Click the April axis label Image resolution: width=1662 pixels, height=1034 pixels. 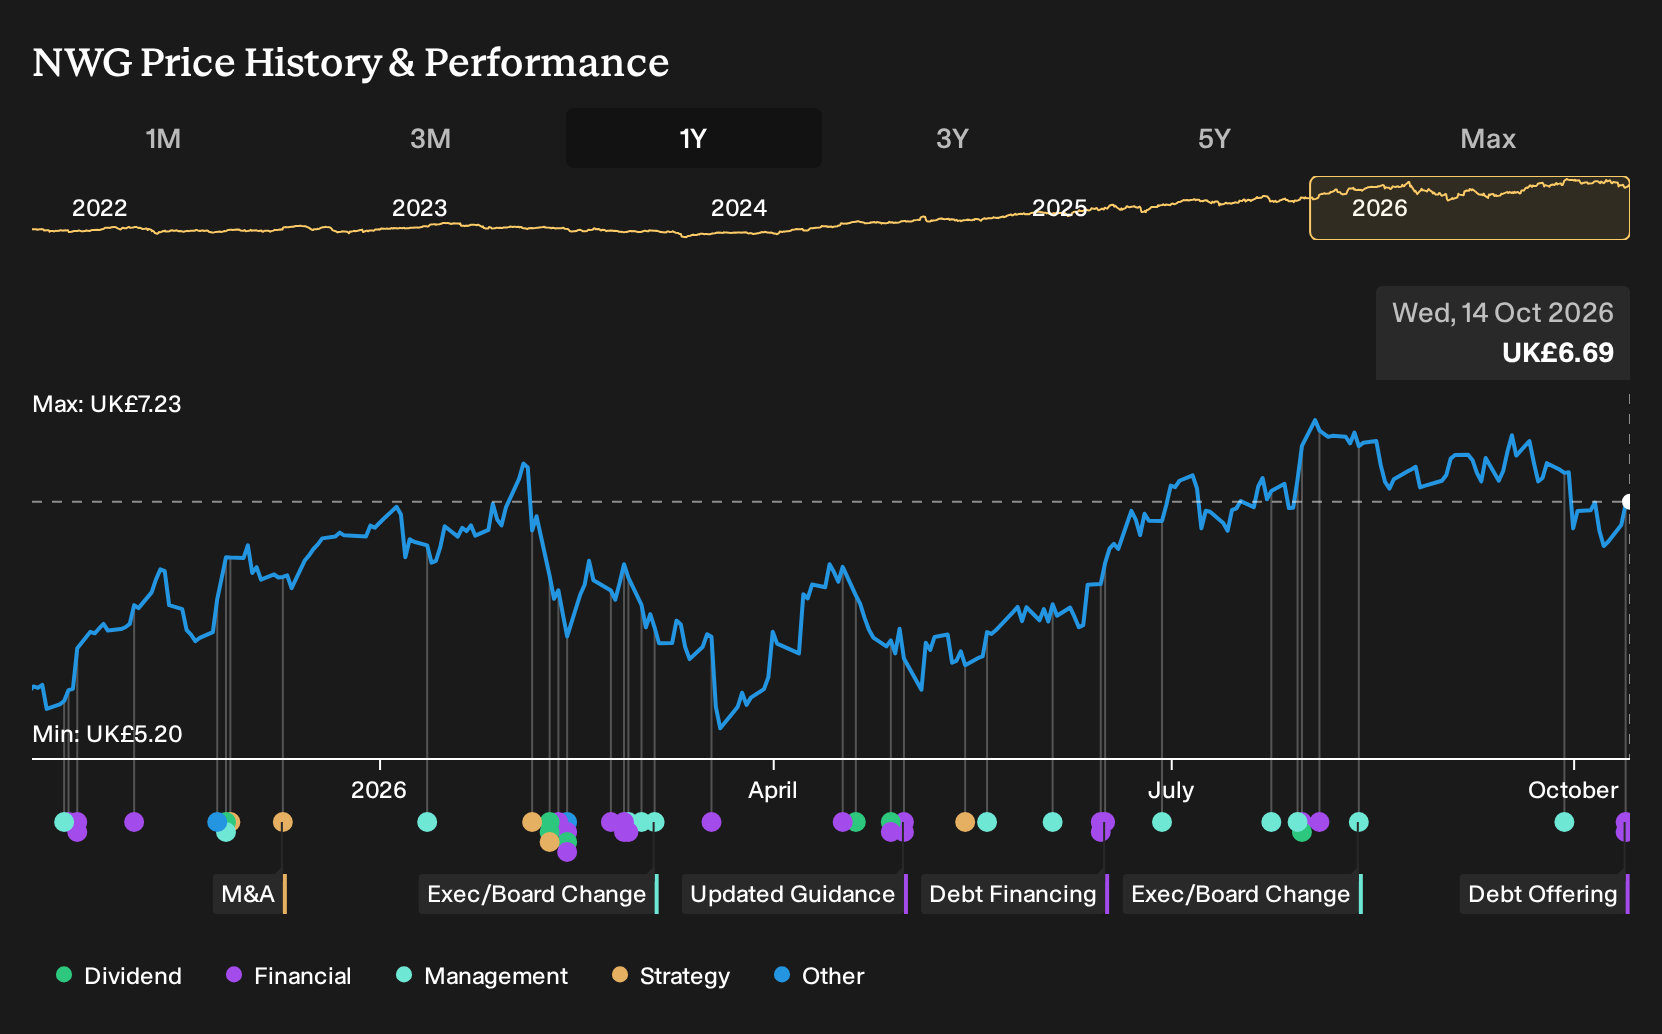point(773,790)
